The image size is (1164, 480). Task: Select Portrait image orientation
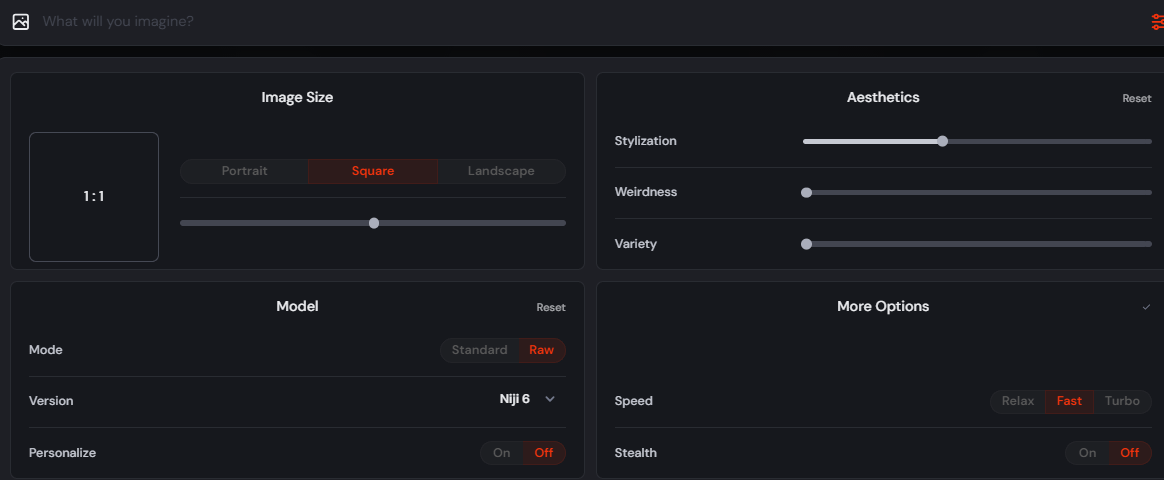pyautogui.click(x=244, y=171)
